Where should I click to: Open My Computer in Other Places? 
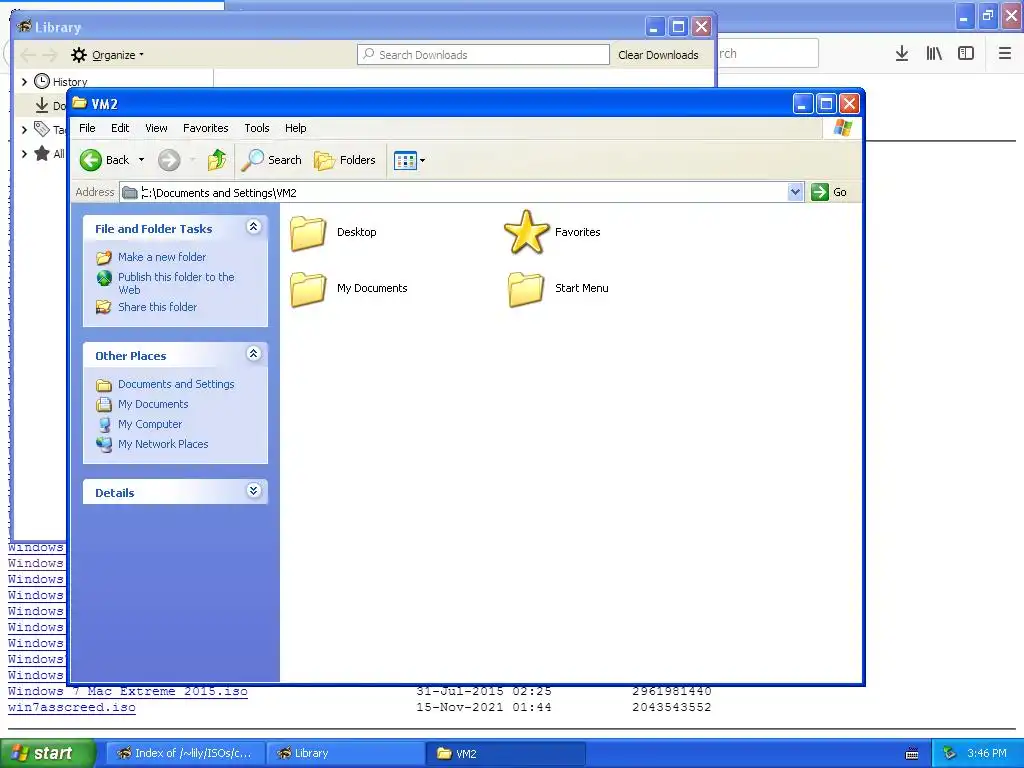point(150,424)
